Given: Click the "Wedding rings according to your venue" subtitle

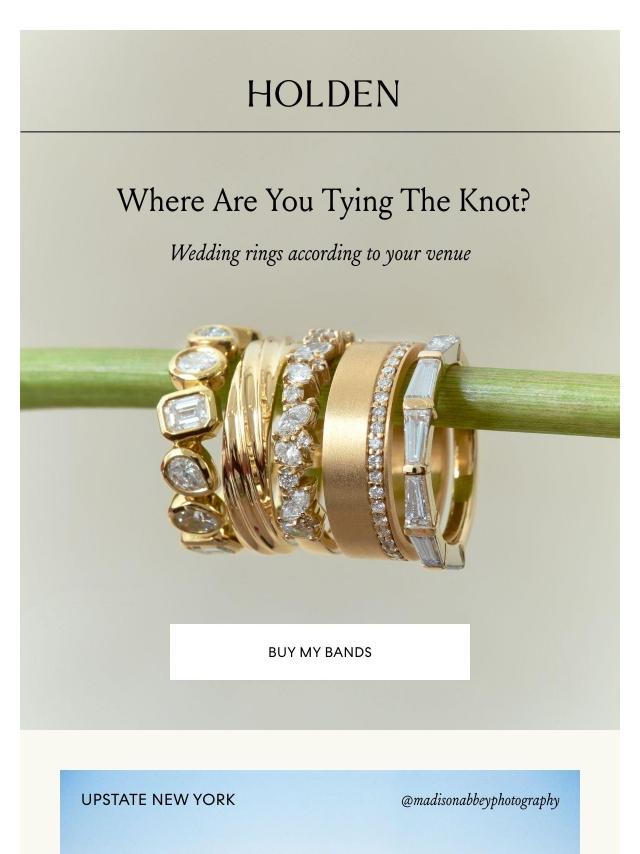Looking at the screenshot, I should (320, 254).
